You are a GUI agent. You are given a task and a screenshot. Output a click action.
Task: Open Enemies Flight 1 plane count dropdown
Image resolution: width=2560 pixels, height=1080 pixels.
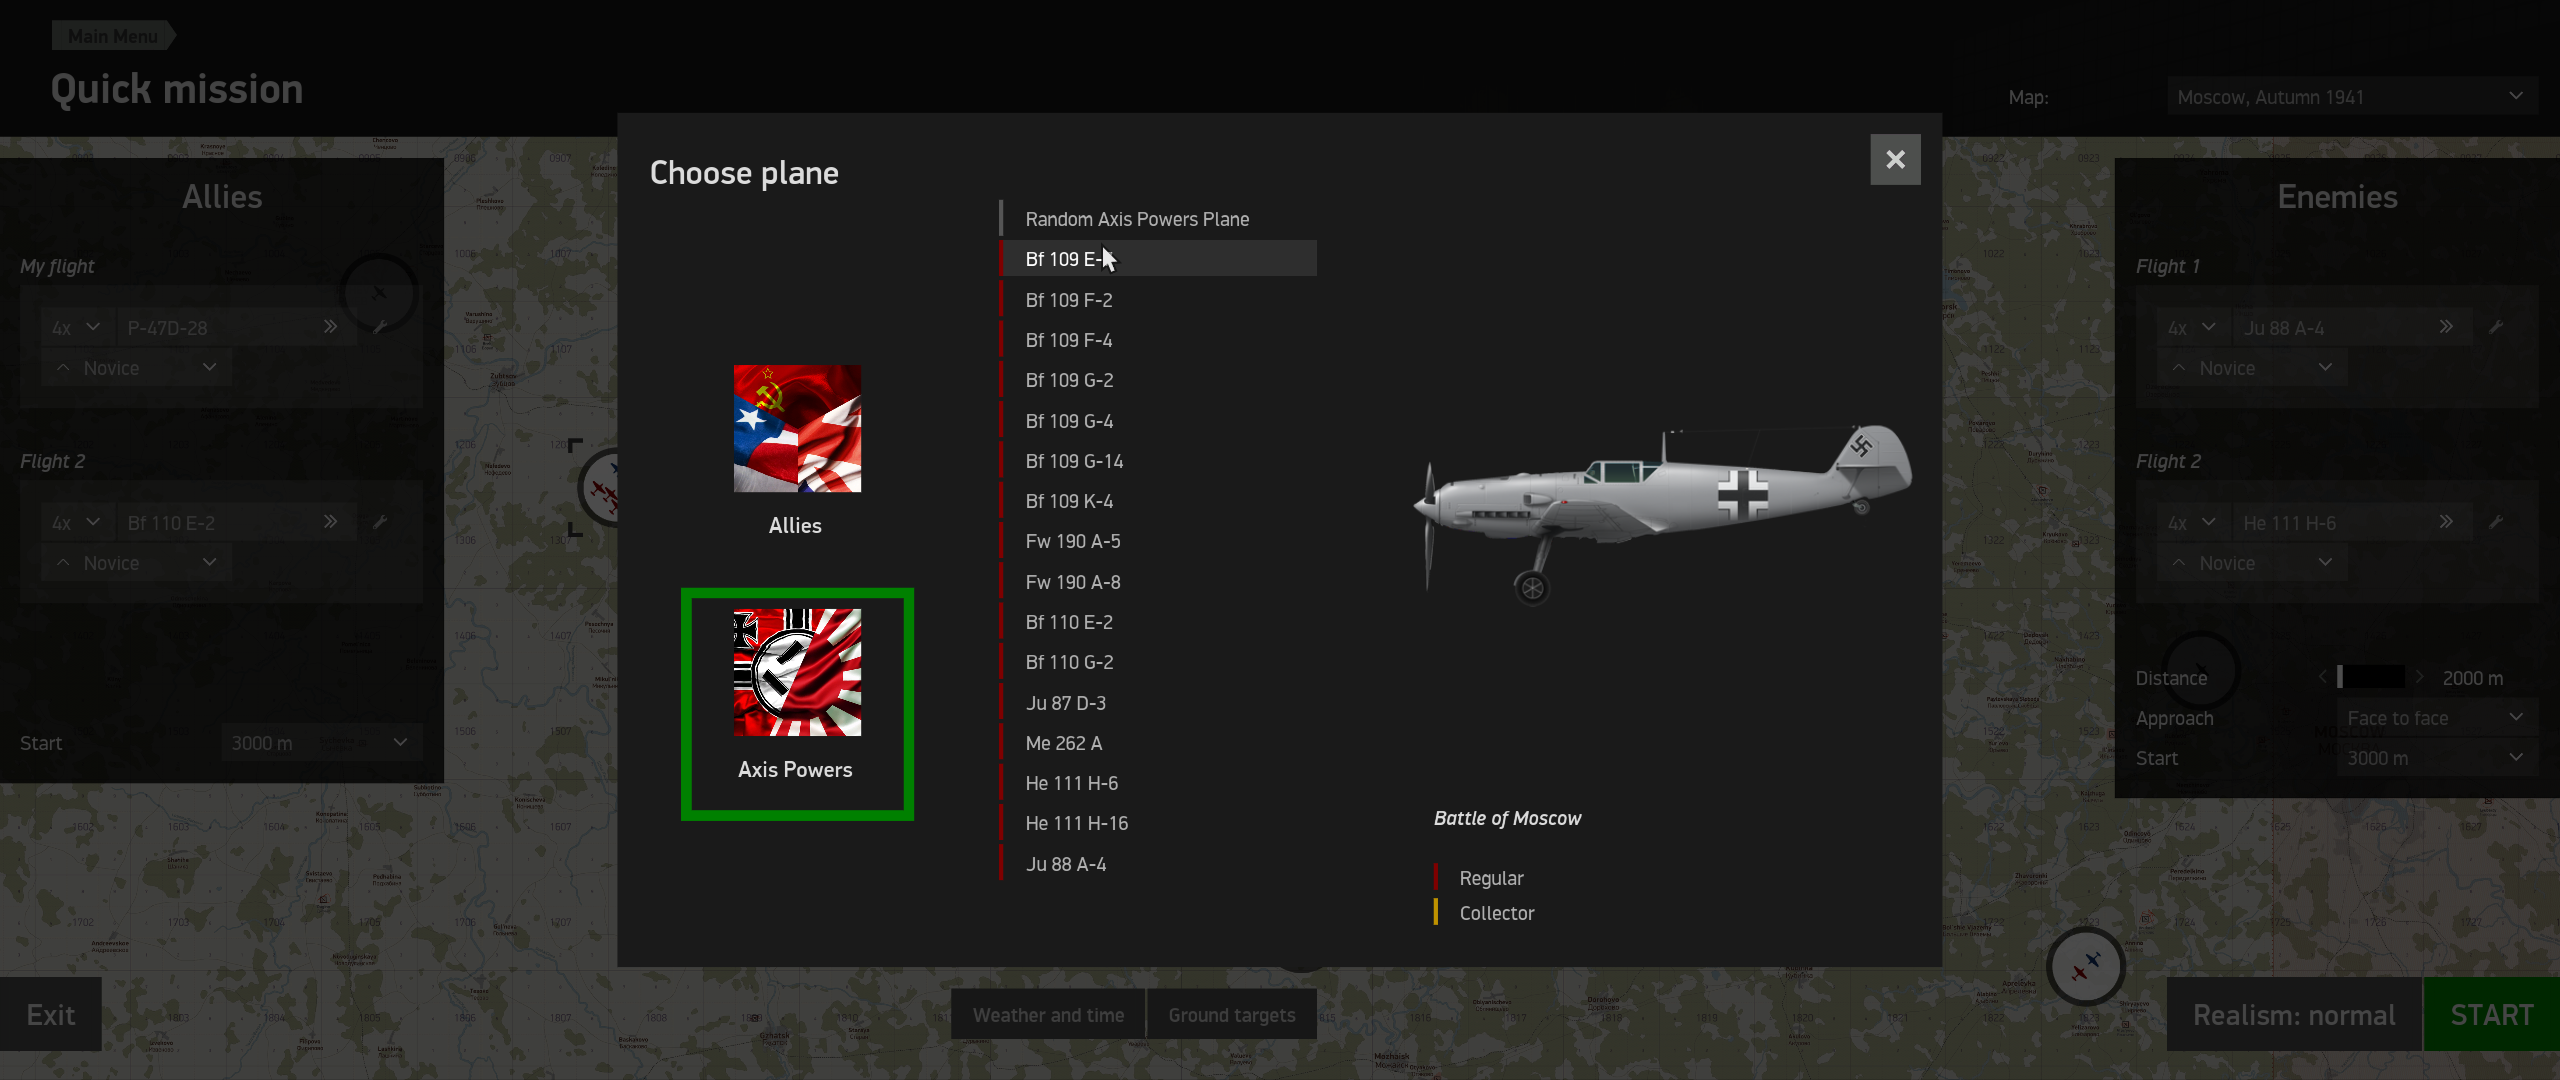point(2192,327)
